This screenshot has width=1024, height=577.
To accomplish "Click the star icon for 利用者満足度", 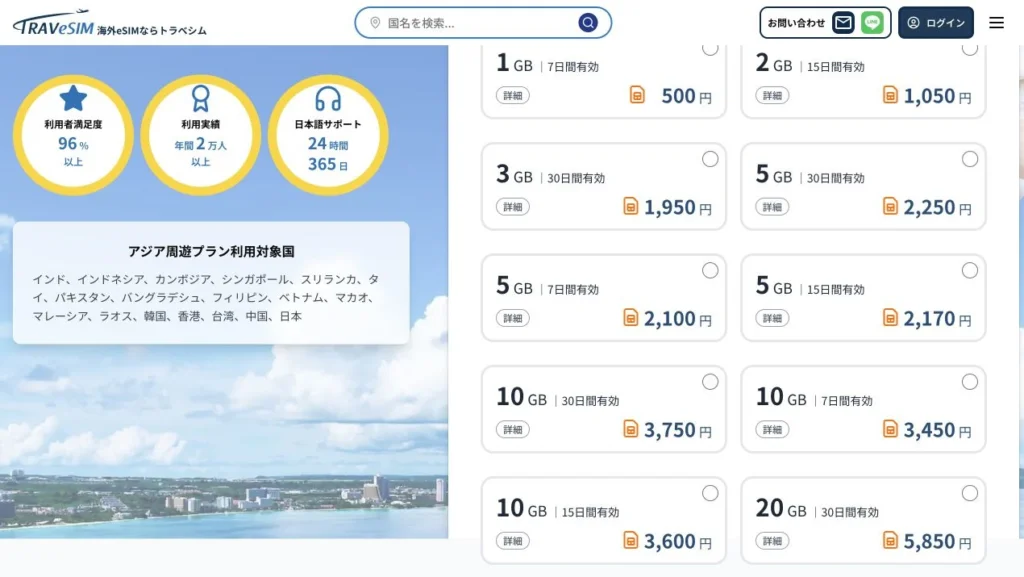I will [73, 99].
